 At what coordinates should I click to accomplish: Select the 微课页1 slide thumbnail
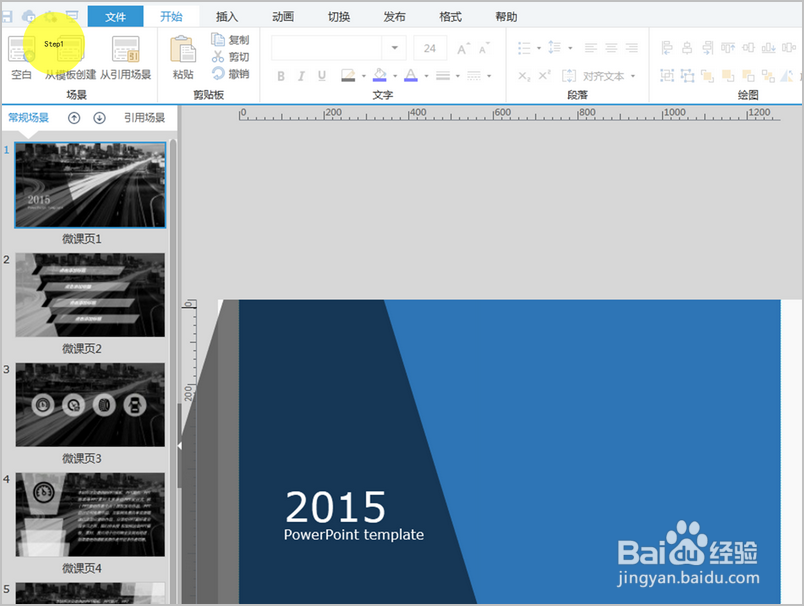click(x=90, y=185)
